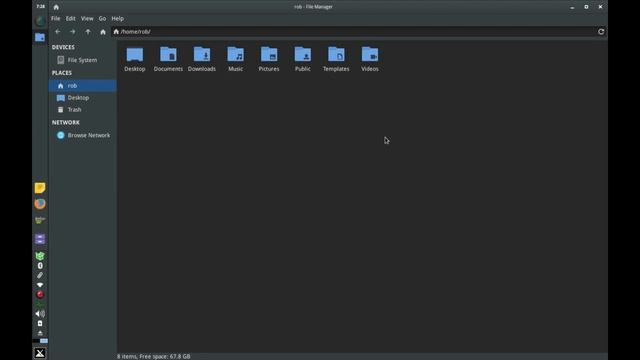The width and height of the screenshot is (640, 360).
Task: Click the purple file cabinet panel icon
Action: tap(40, 239)
